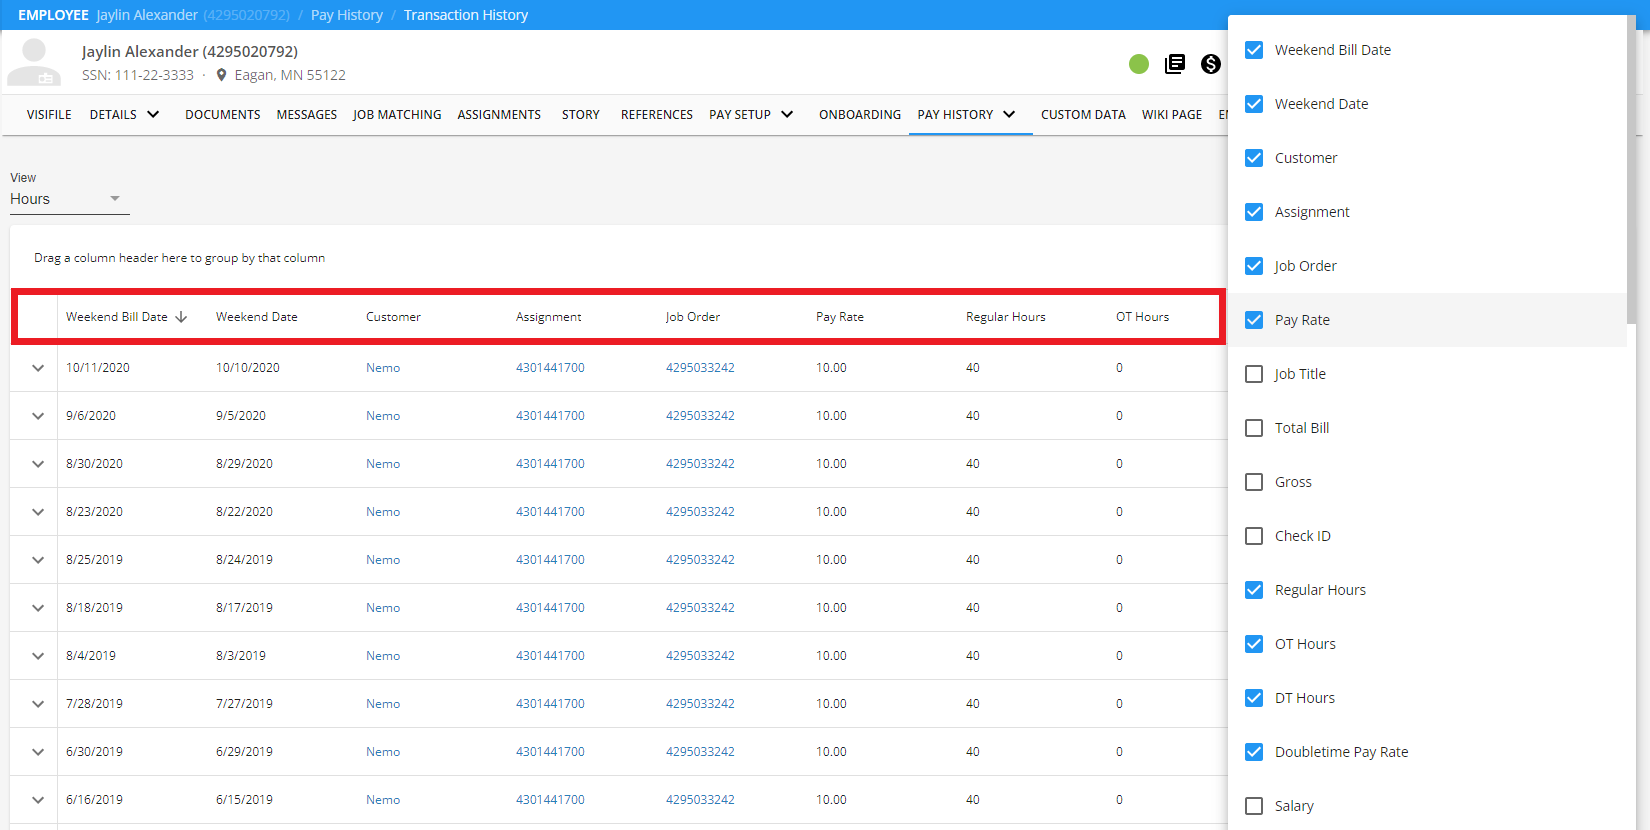Switch to the DOCUMENTS tab
1650x830 pixels.
(223, 115)
